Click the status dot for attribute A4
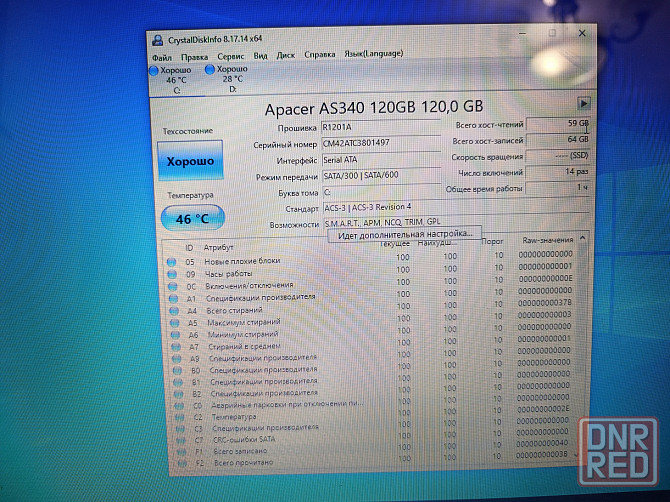The height and width of the screenshot is (502, 670). [174, 311]
